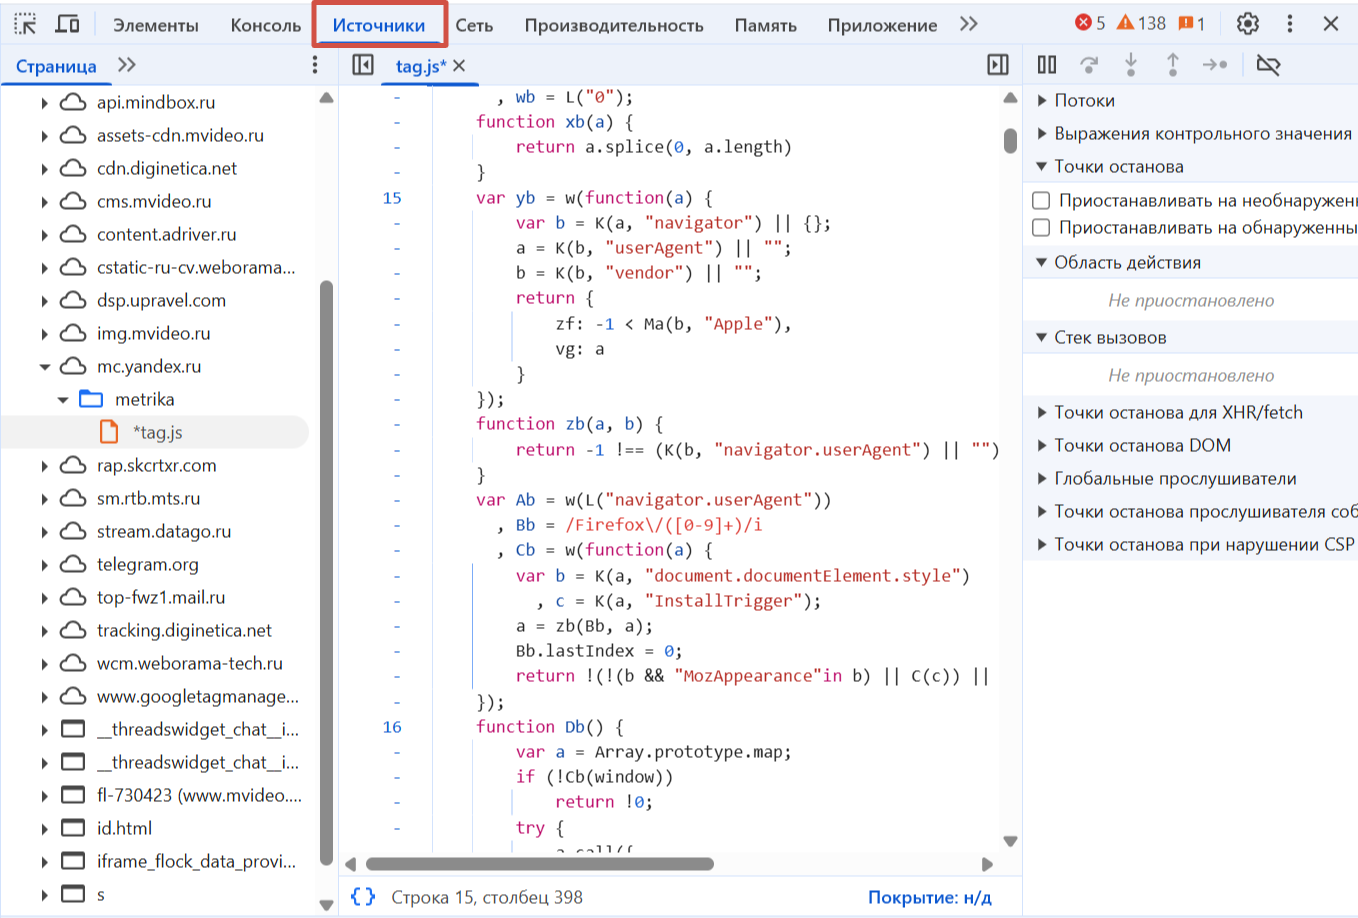The height and width of the screenshot is (918, 1358).
Task: Expand the api.mindbox.ru domain node
Action: click(45, 103)
